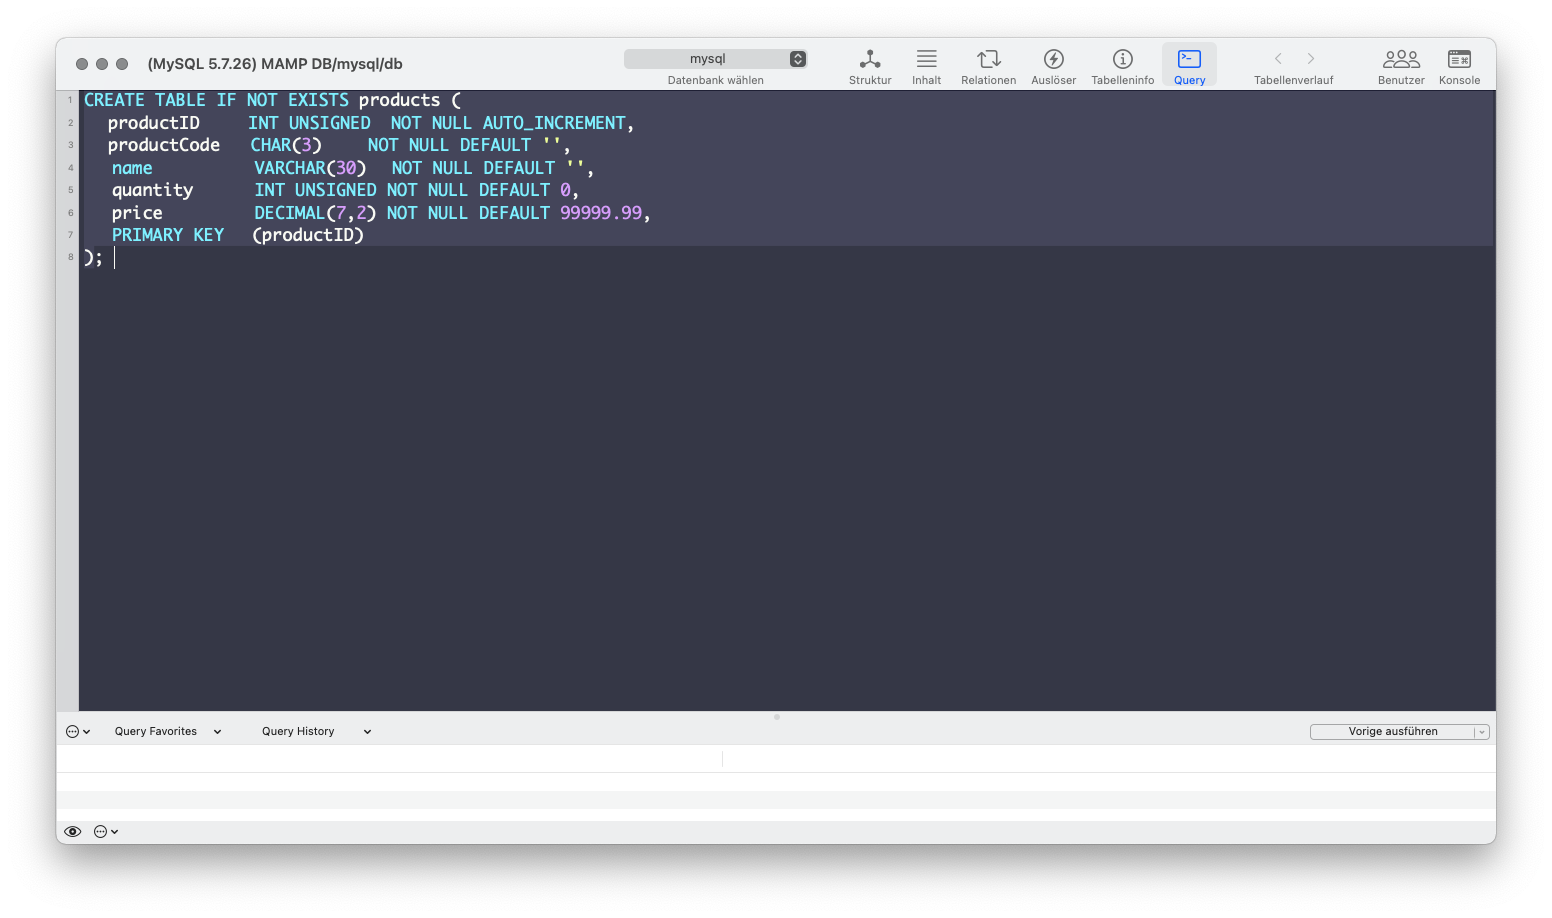The width and height of the screenshot is (1552, 918).
Task: Toggle the eye info pane icon
Action: coord(73,831)
